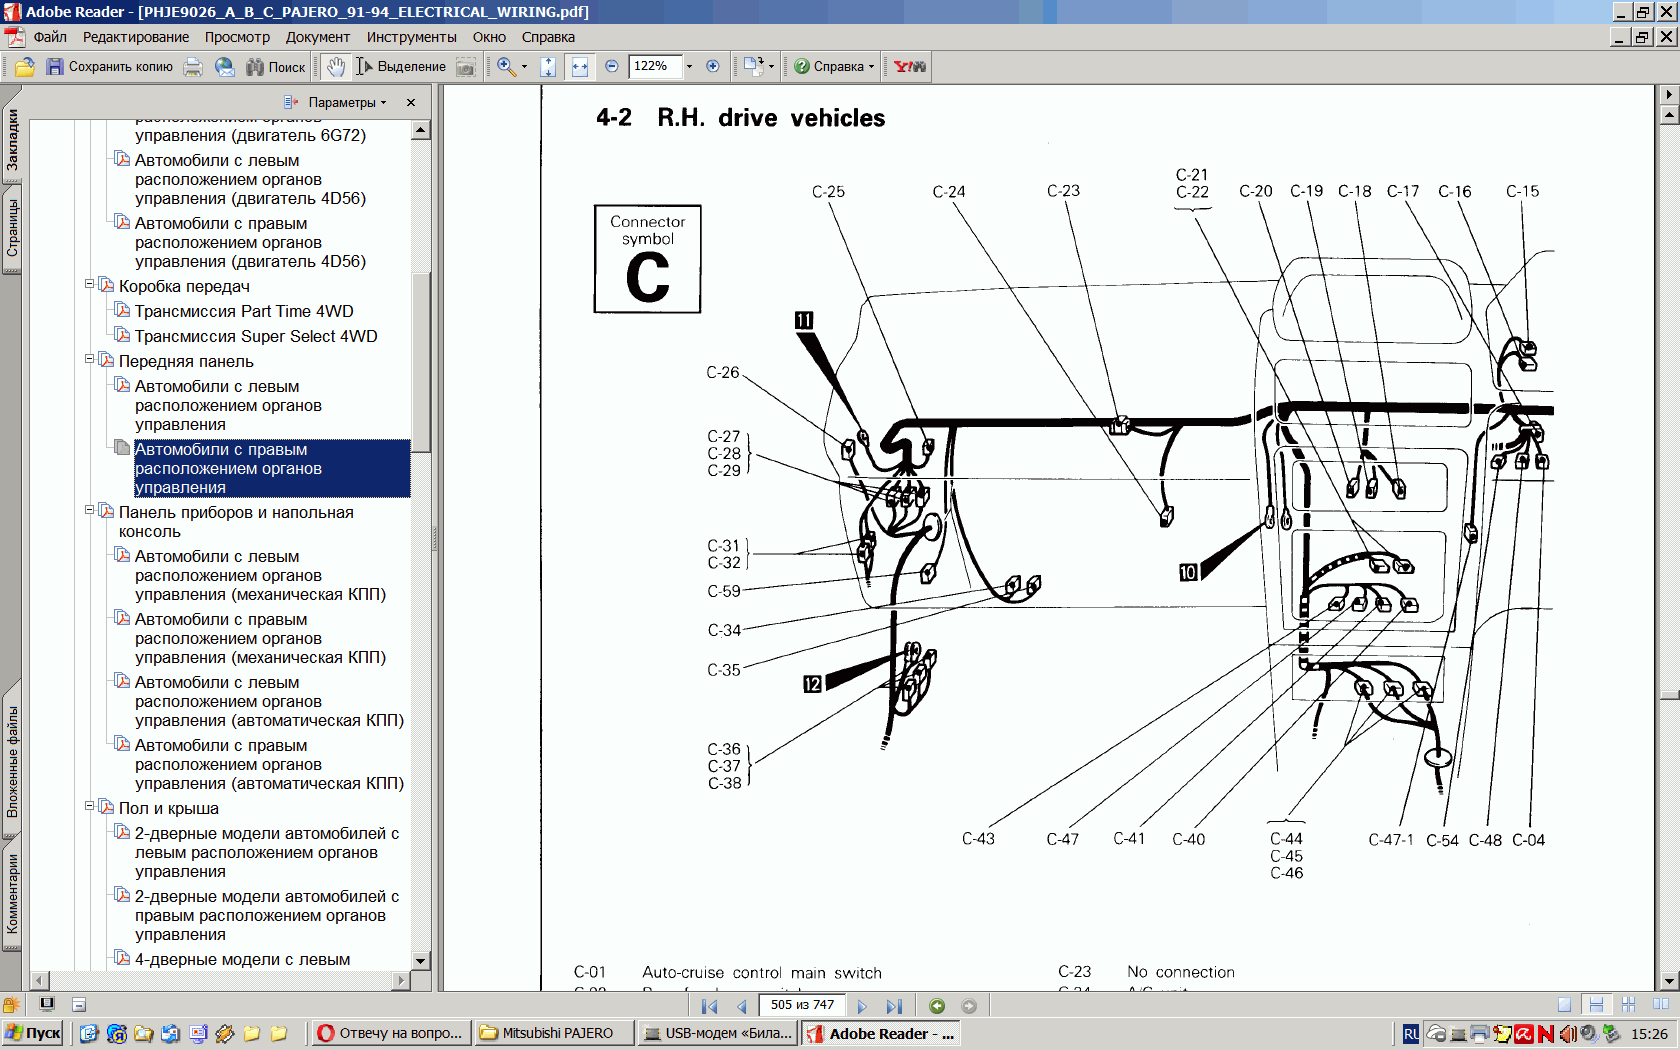Select the Hand tool
This screenshot has width=1680, height=1050.
tap(336, 67)
